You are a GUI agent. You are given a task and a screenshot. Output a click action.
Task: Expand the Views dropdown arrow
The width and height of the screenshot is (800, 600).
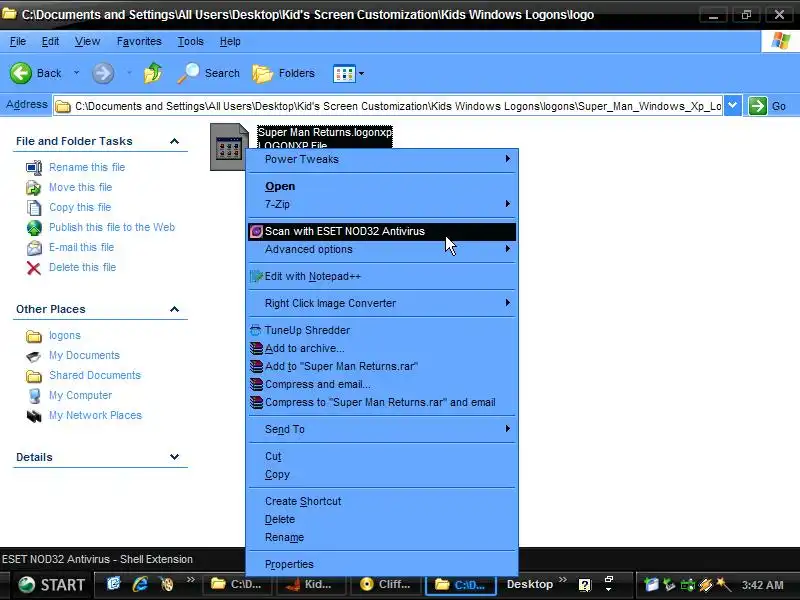click(361, 73)
